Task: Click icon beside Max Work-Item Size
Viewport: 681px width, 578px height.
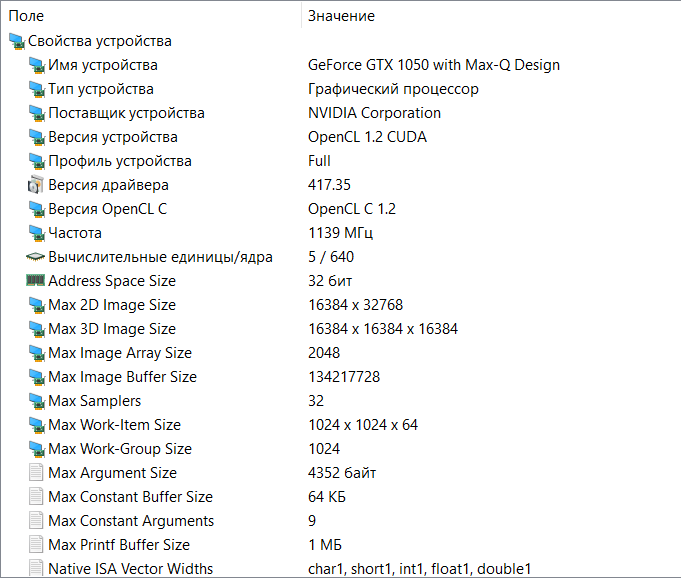Action: click(36, 425)
